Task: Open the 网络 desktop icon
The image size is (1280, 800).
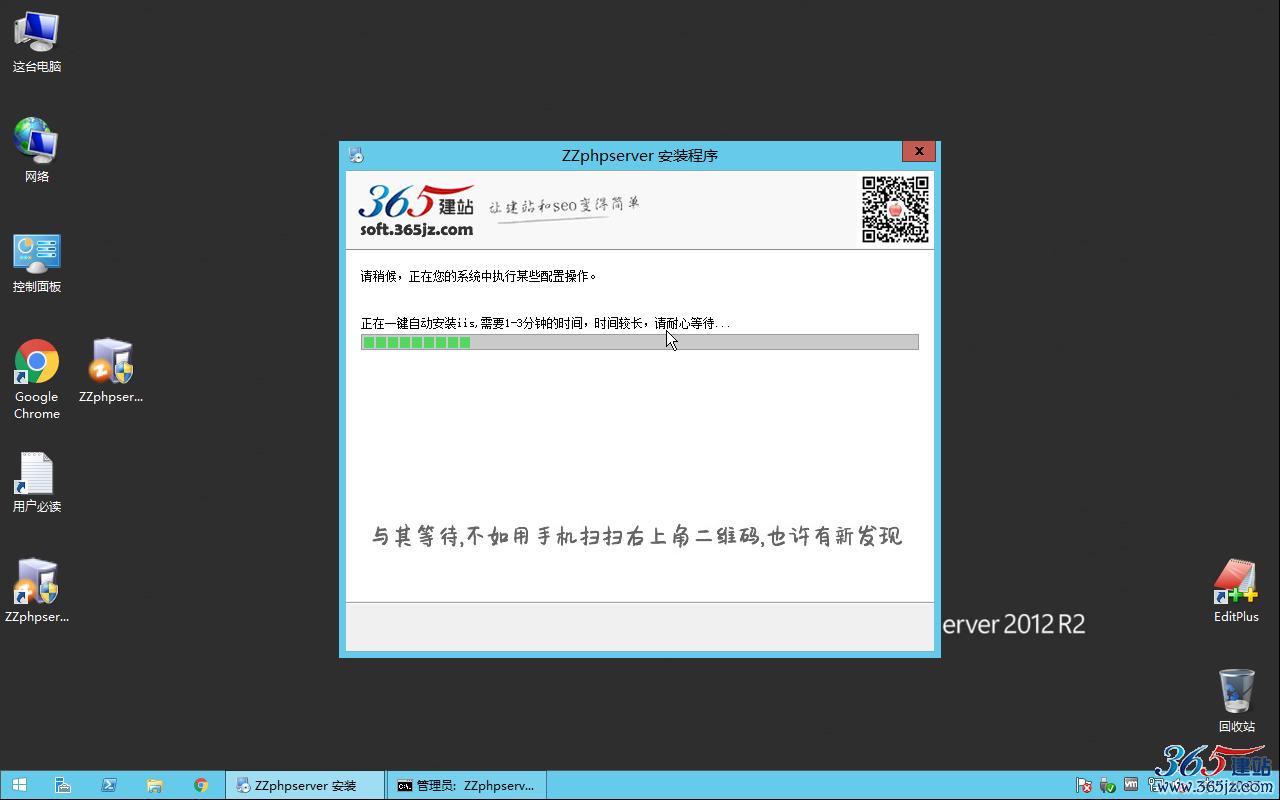Action: pos(37,151)
